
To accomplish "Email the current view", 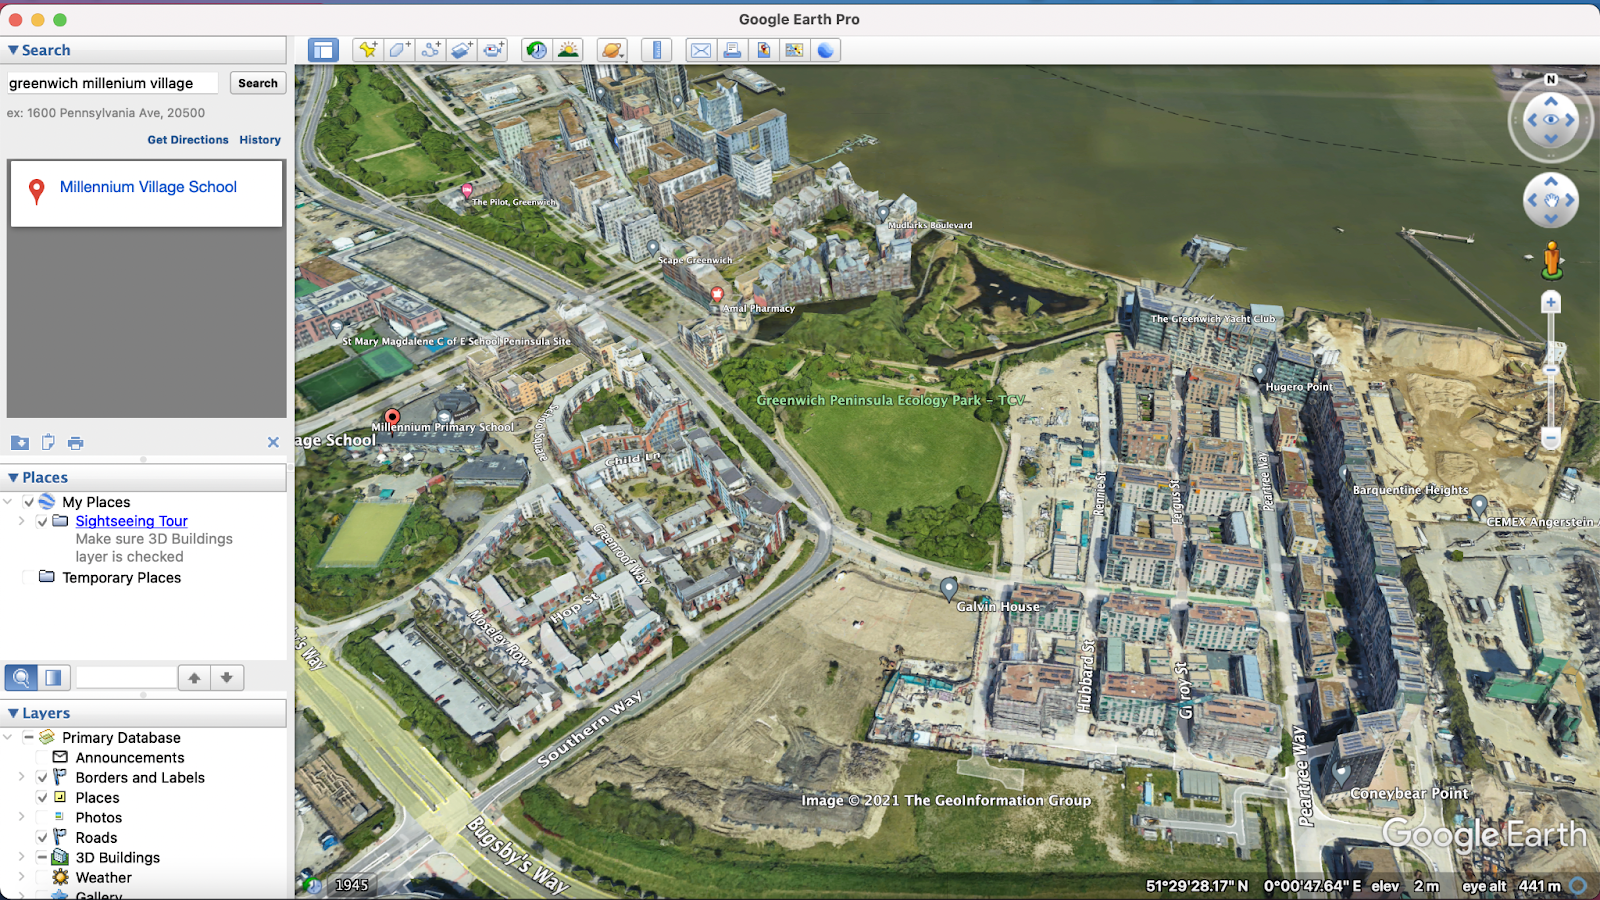I will tap(701, 50).
